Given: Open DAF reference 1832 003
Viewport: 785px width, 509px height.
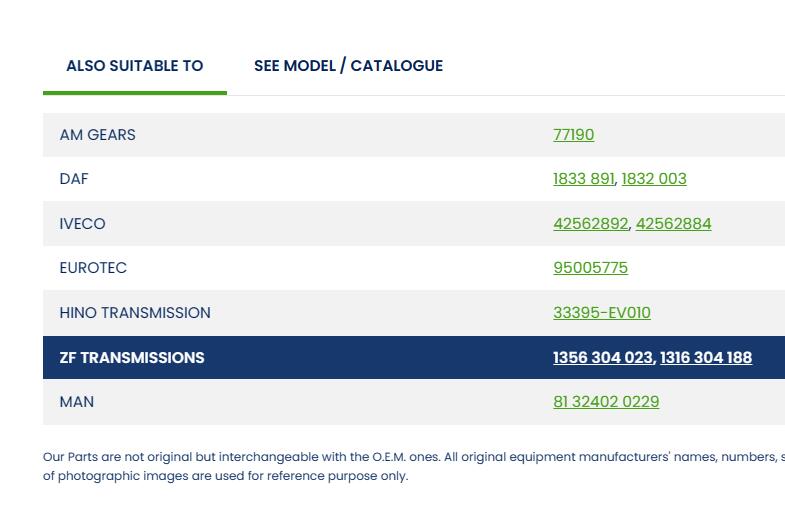Looking at the screenshot, I should click(x=654, y=179).
